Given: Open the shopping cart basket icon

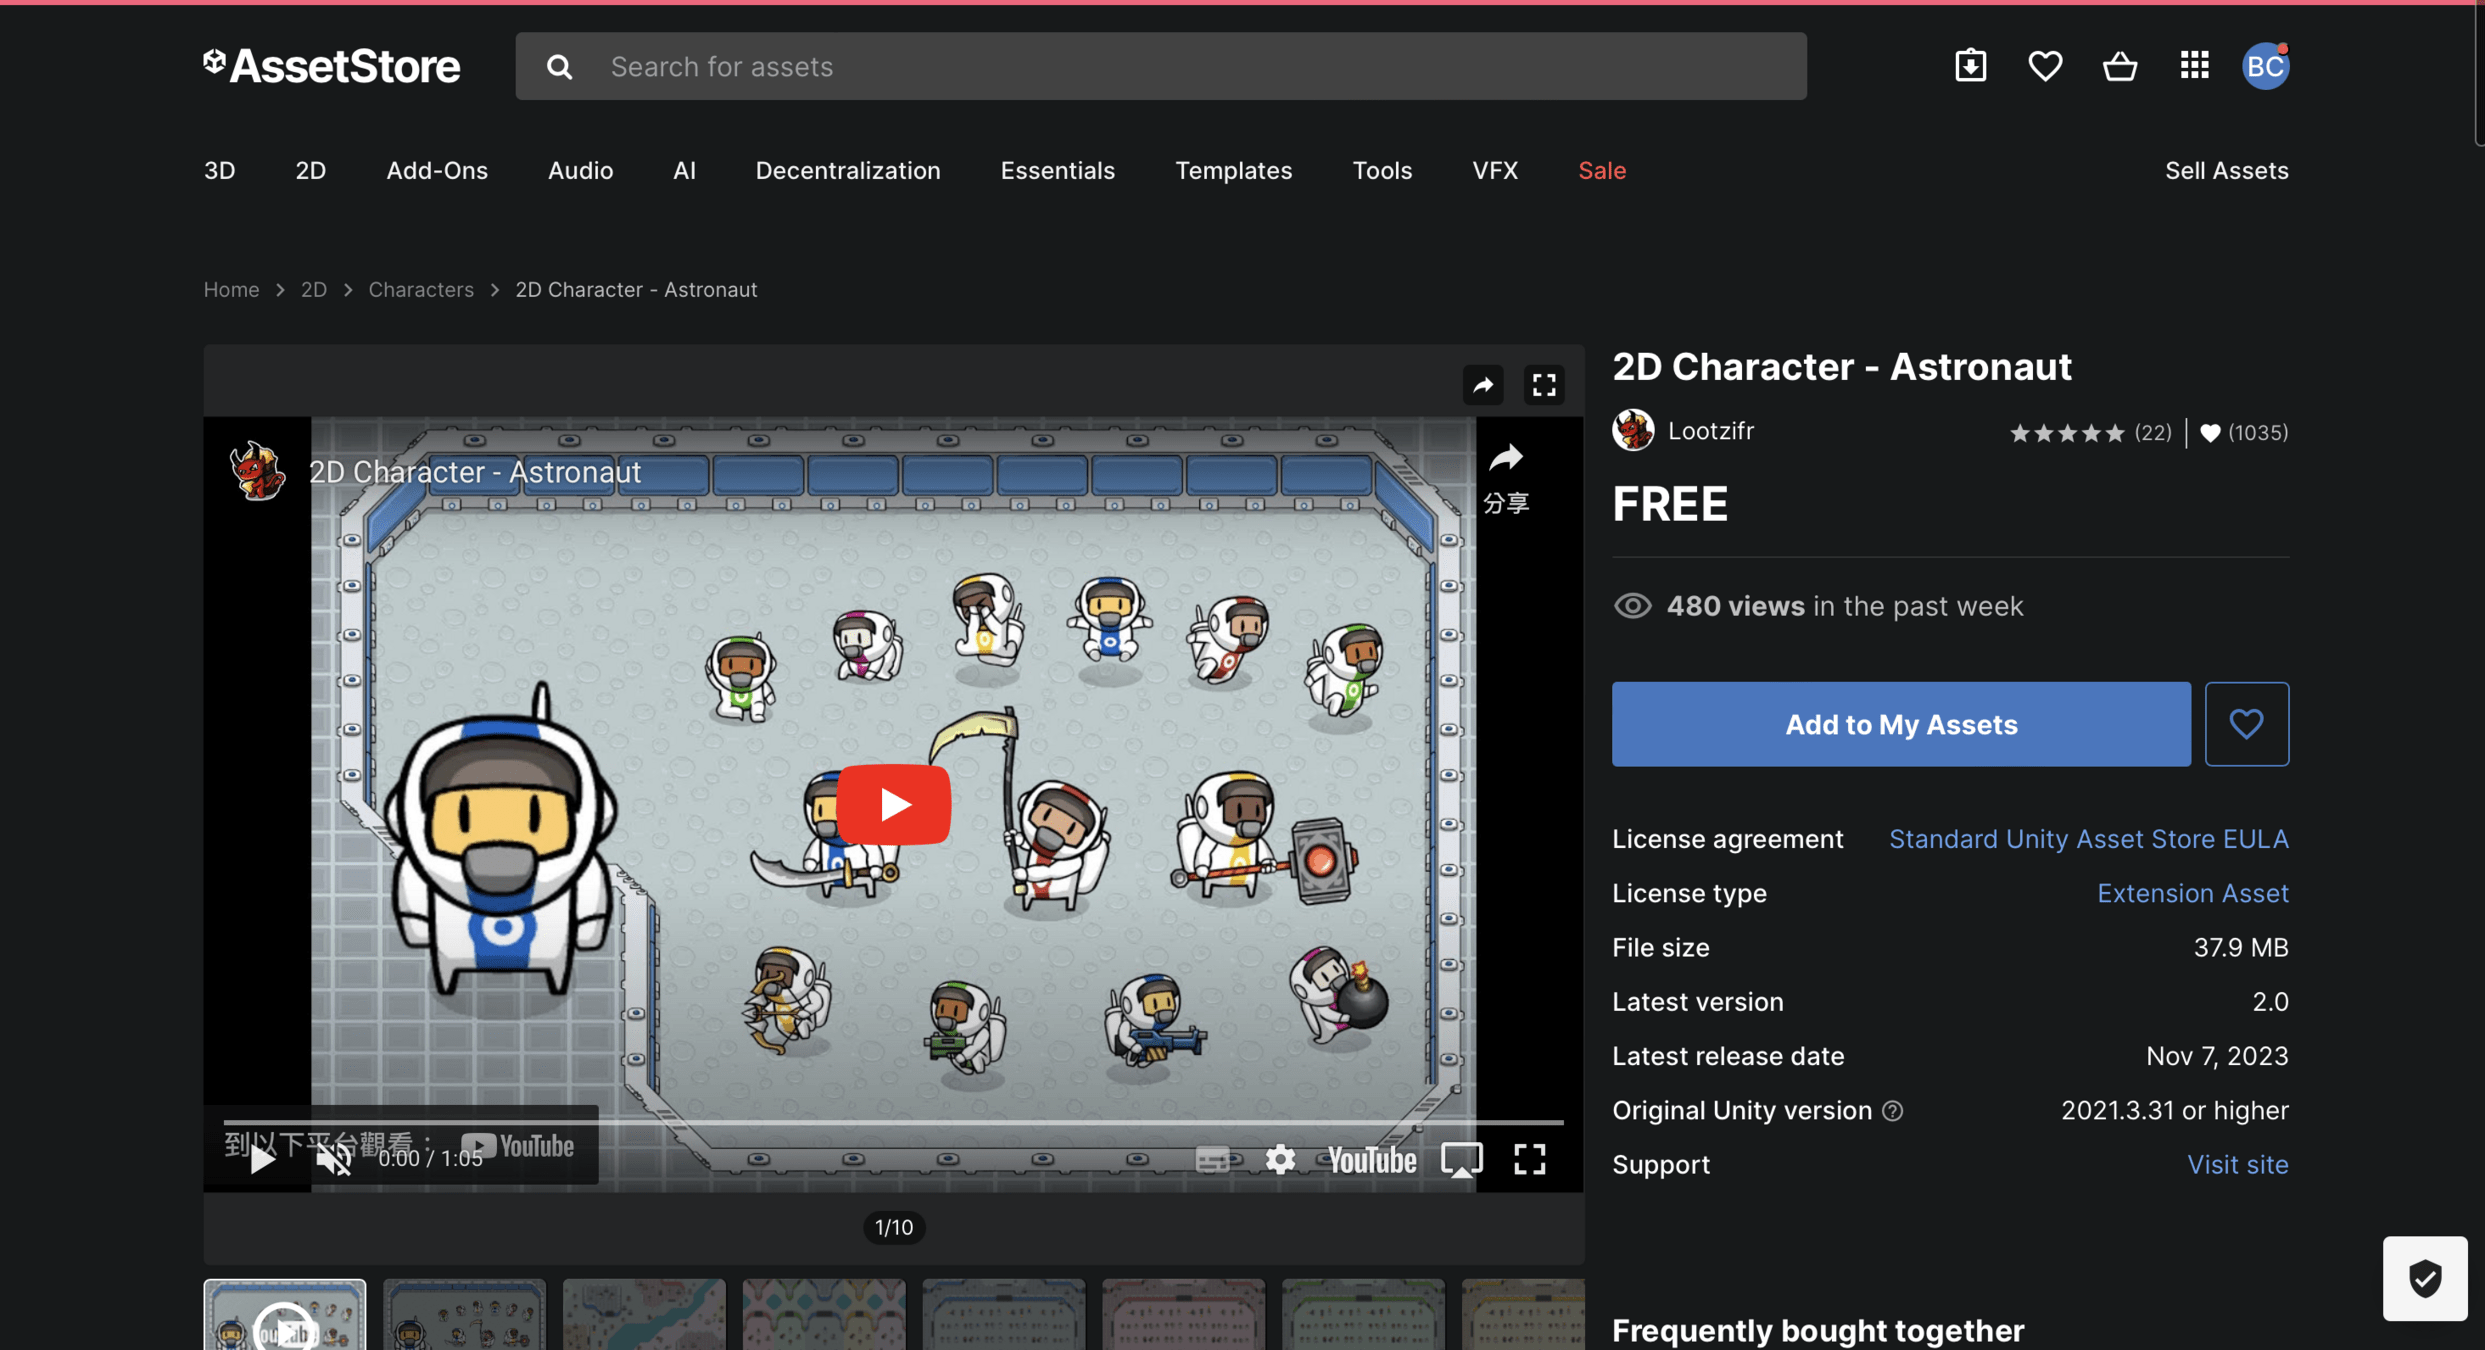Looking at the screenshot, I should click(x=2119, y=66).
